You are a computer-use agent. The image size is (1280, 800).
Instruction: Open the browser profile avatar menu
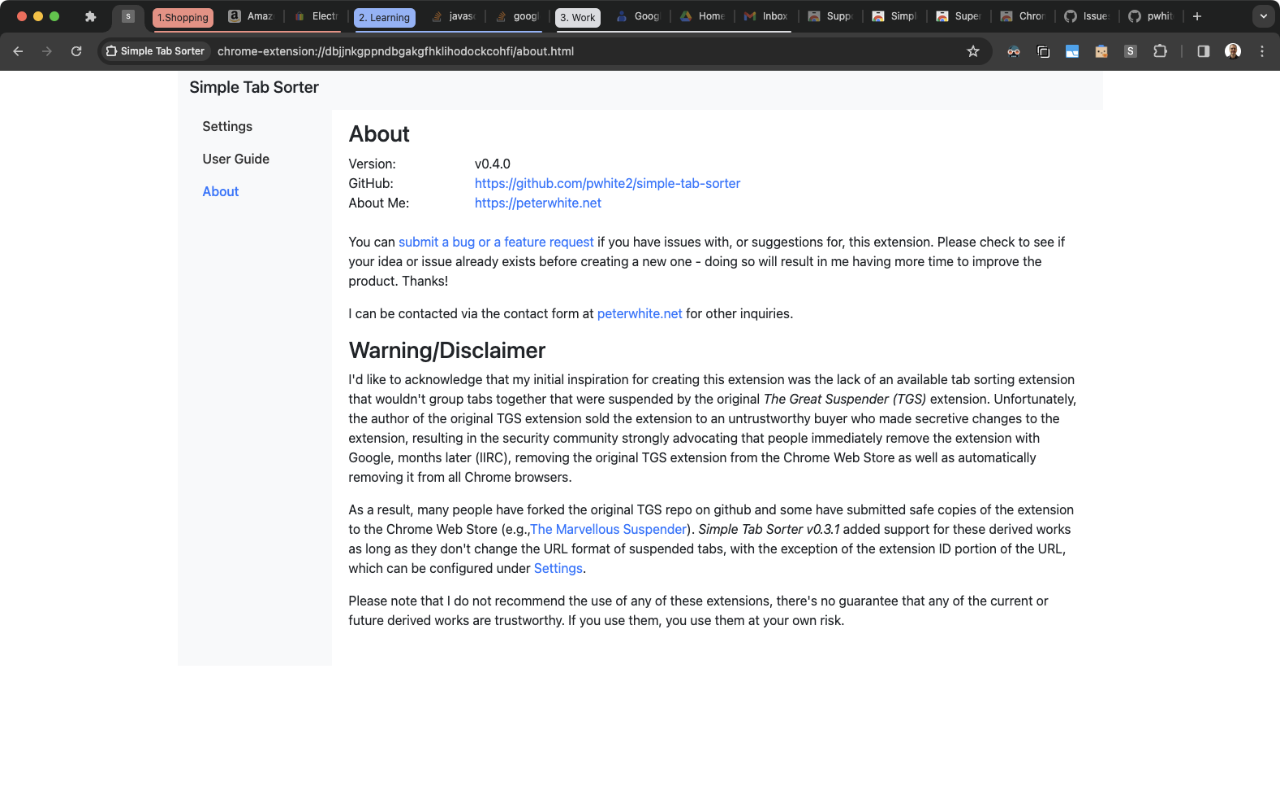[1232, 51]
